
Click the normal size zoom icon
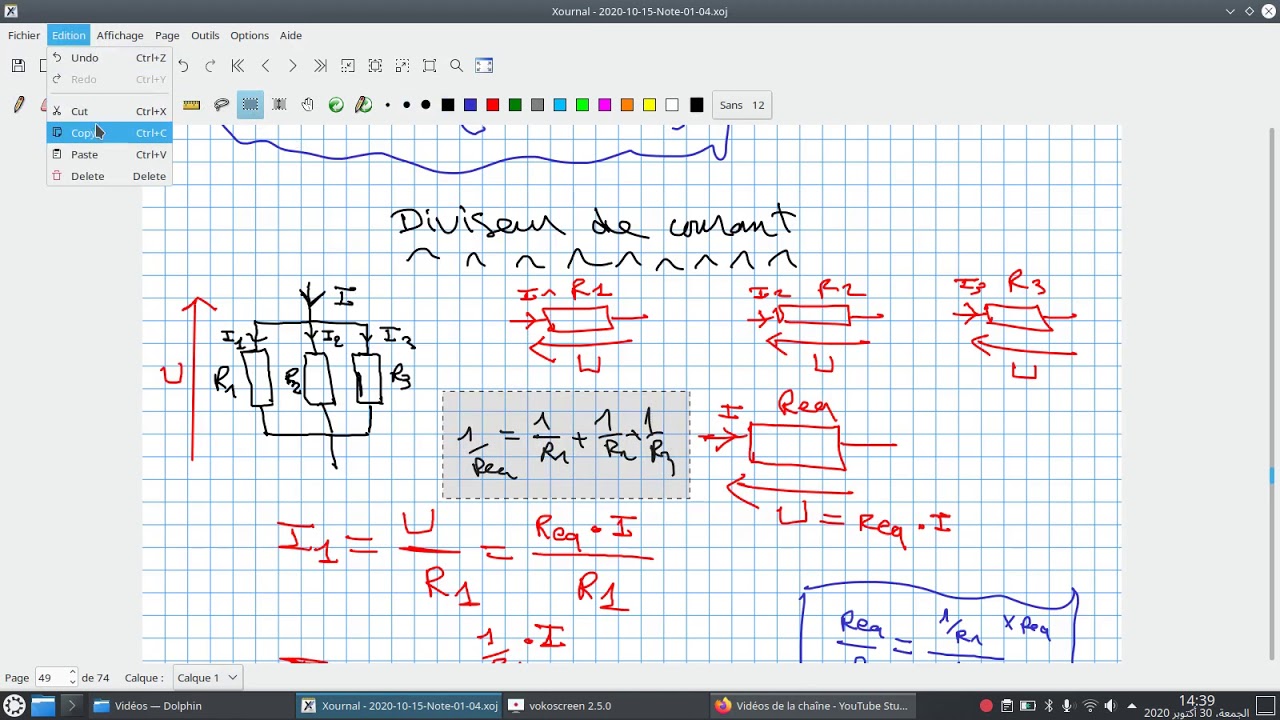tap(430, 66)
